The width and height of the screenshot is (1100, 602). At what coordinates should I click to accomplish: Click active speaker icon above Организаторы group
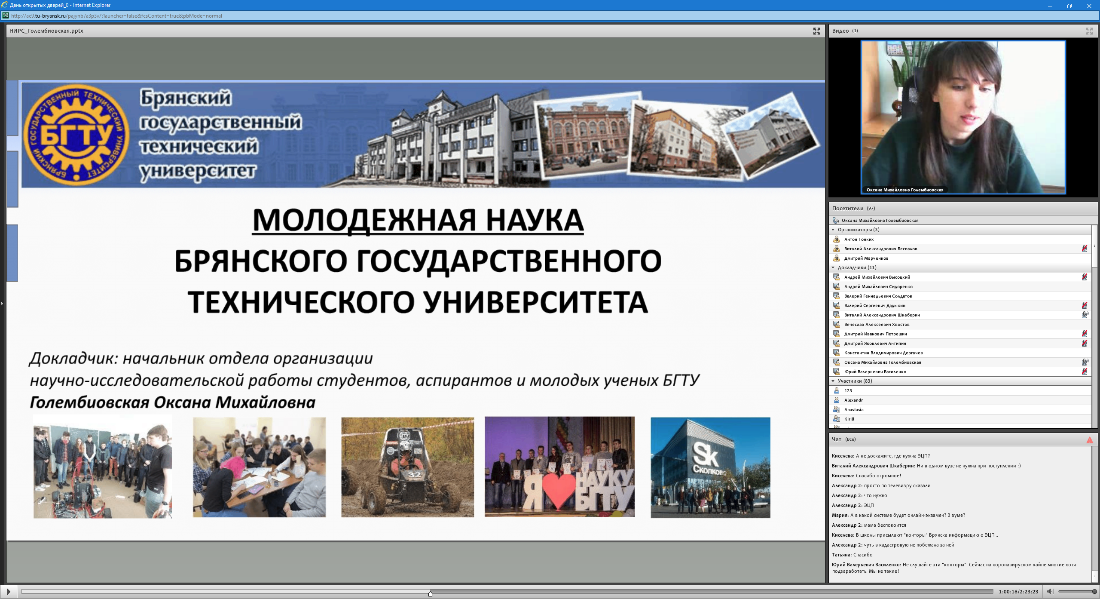pyautogui.click(x=836, y=220)
